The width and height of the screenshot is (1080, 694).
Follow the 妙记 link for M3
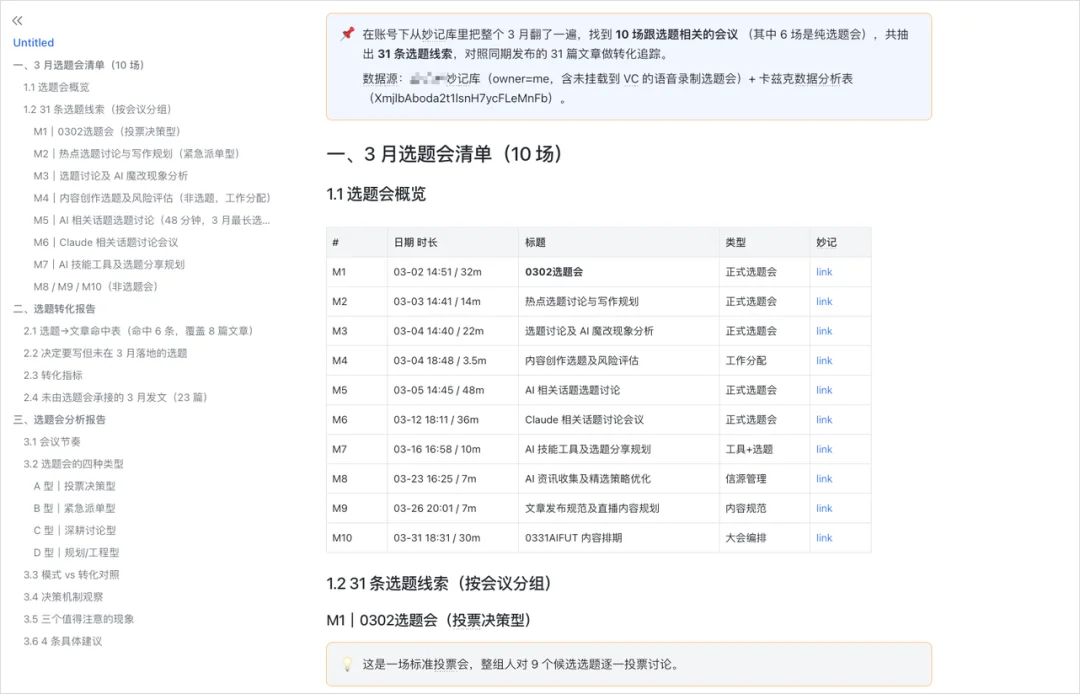824,331
